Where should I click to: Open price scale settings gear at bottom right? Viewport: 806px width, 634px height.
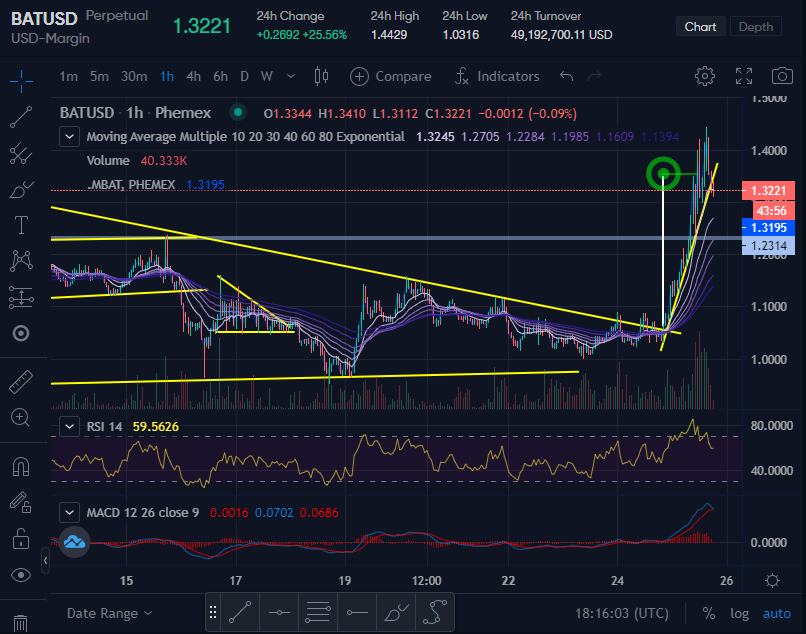coord(772,581)
